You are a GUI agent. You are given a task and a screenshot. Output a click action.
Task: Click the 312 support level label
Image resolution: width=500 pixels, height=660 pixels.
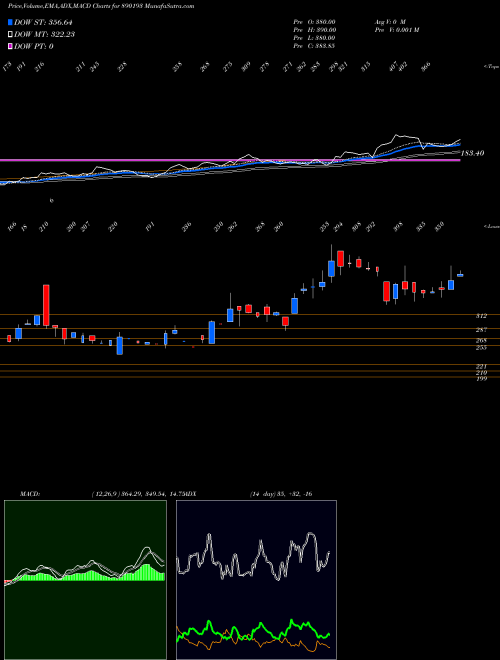481,316
